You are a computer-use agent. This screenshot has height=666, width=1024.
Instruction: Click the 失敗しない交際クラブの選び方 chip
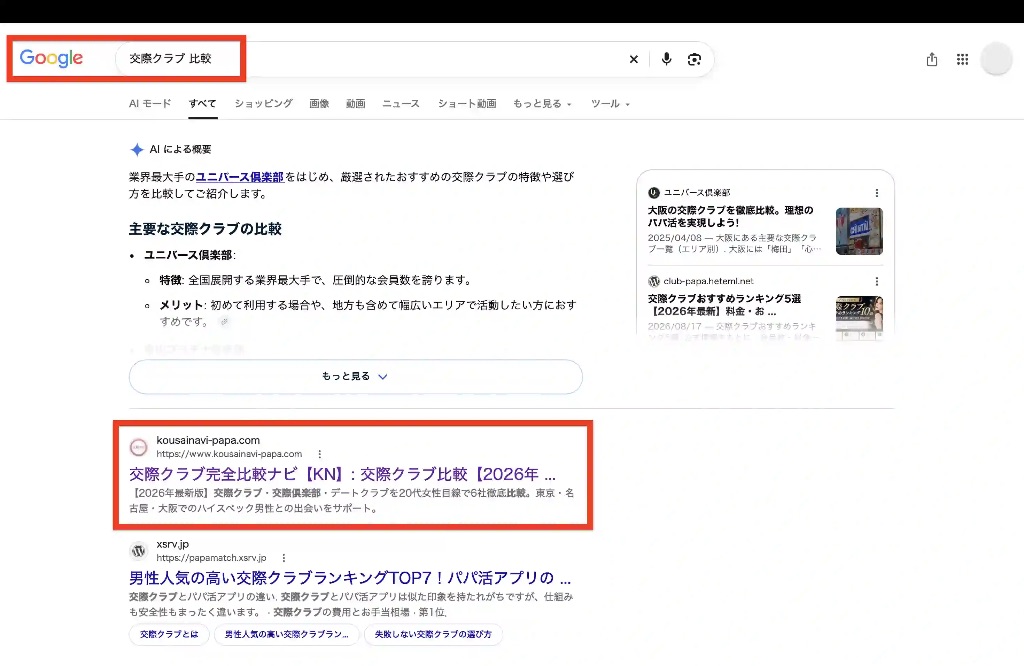tap(433, 634)
